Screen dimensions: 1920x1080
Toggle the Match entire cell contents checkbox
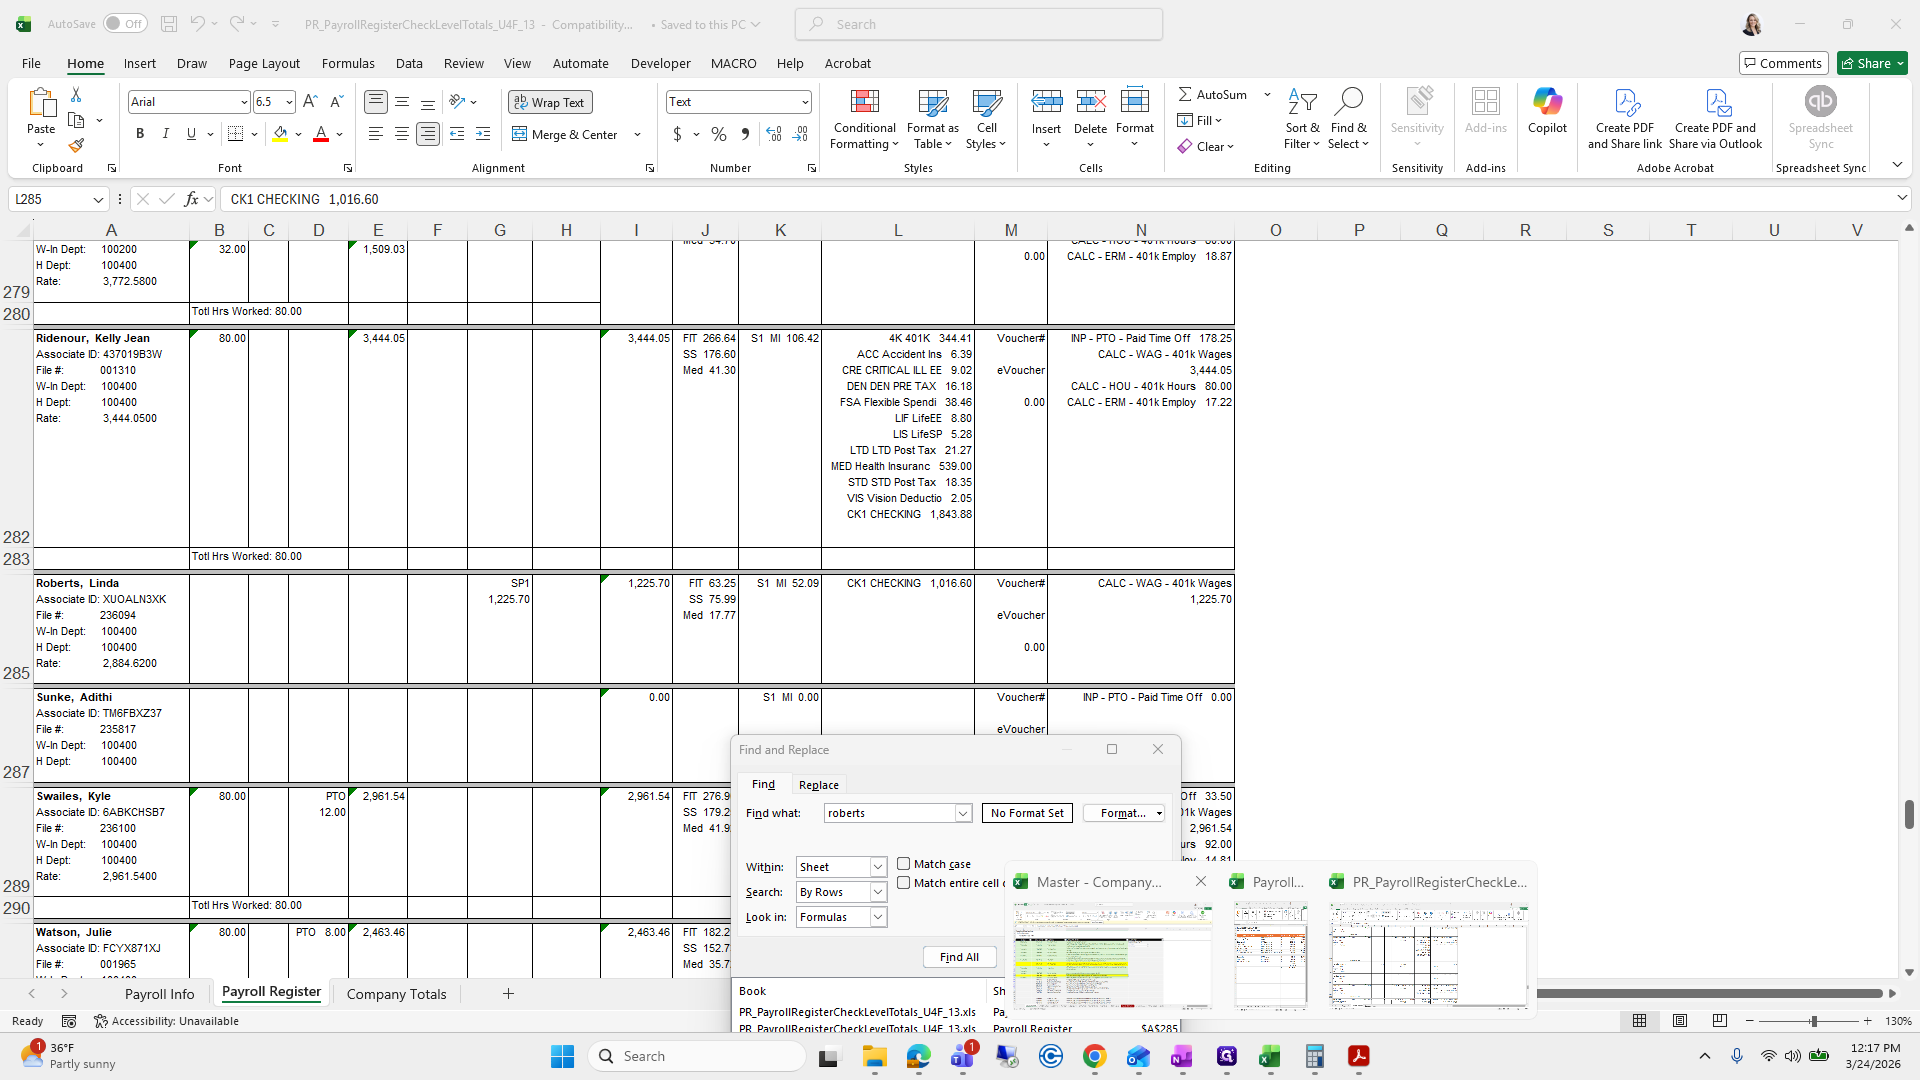(904, 883)
